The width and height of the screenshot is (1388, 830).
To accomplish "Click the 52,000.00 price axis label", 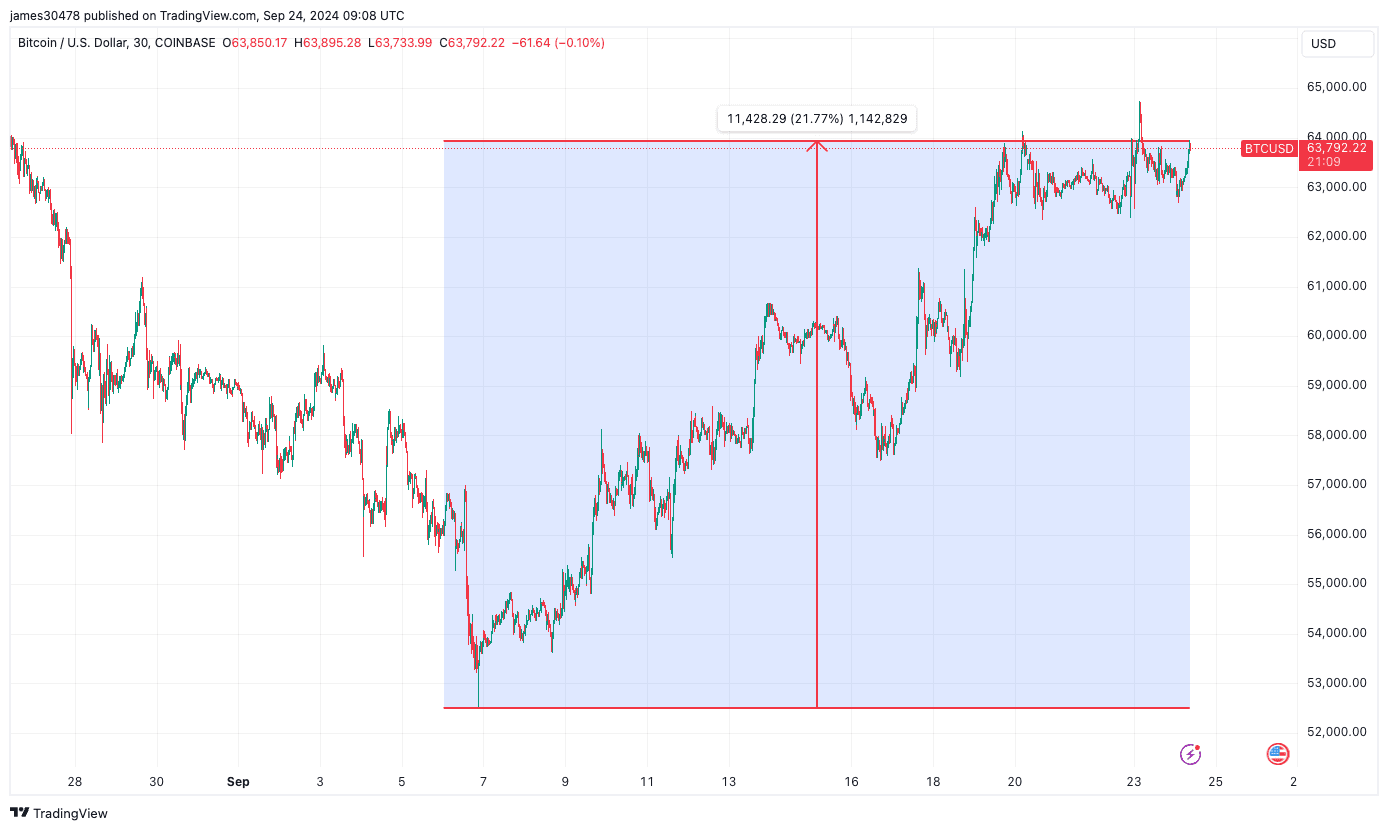I will (1336, 732).
